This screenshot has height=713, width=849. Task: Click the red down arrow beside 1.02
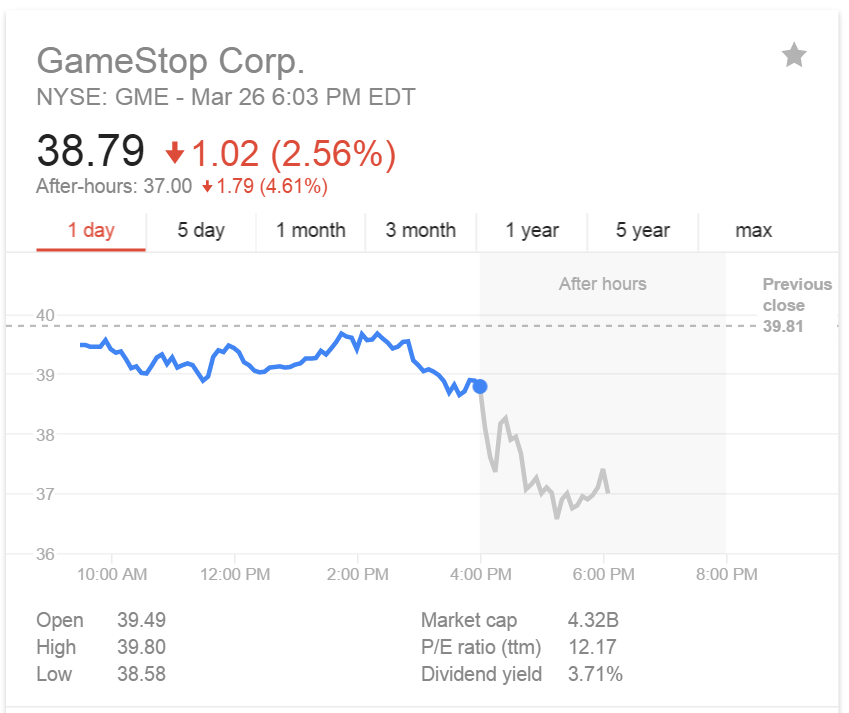174,153
